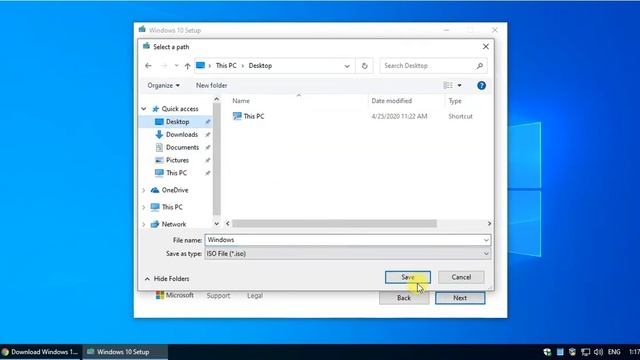This screenshot has width=640, height=360.
Task: Refresh the Desktop folder view
Action: pos(364,66)
